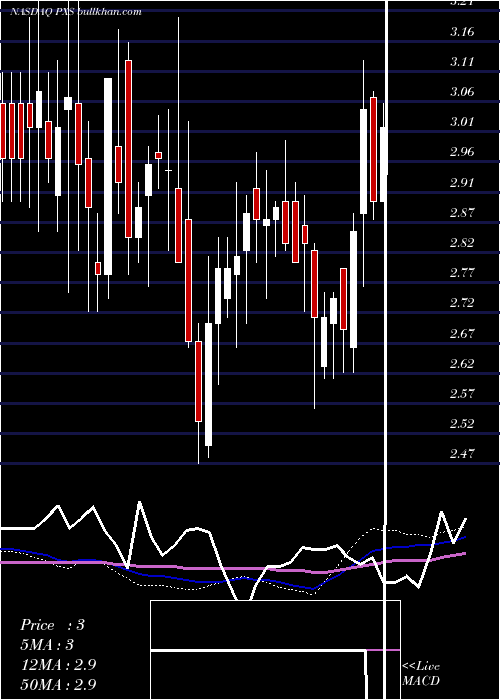Click the 3.16 price axis label
This screenshot has width=500, height=700.
point(462,32)
